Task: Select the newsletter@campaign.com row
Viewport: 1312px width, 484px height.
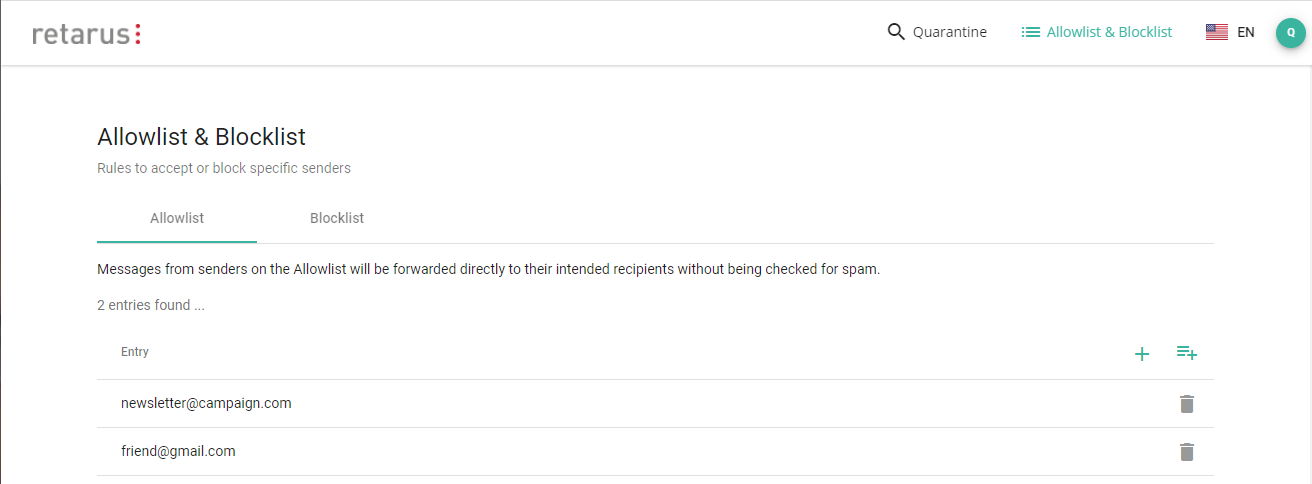Action: coord(206,404)
